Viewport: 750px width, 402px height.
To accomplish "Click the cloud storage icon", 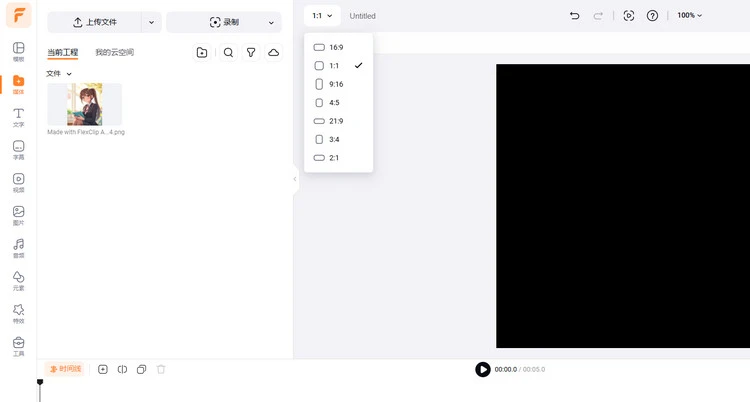I will [274, 52].
